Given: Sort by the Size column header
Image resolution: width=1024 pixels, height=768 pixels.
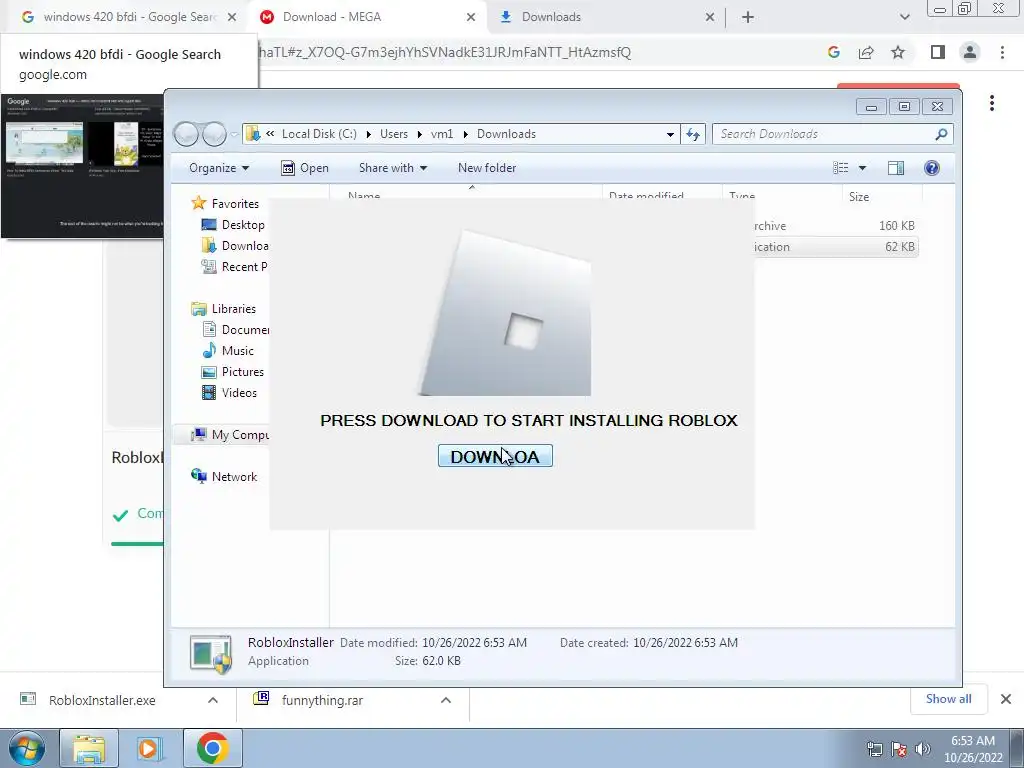Looking at the screenshot, I should (882, 196).
